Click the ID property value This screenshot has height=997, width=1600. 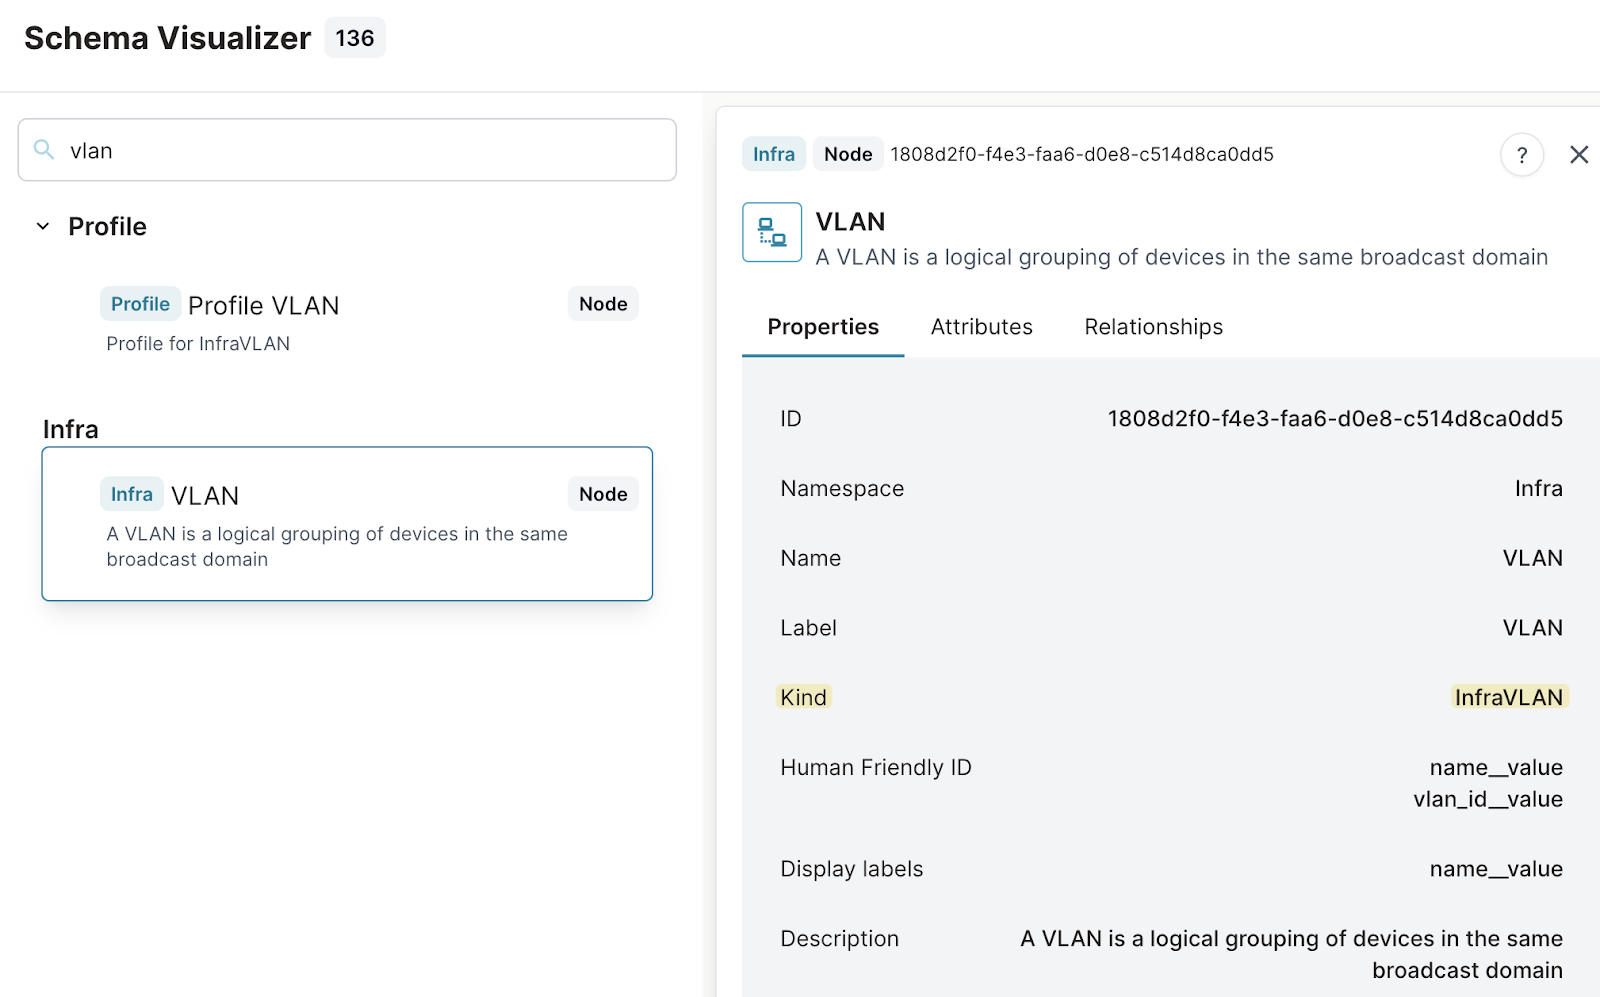(x=1335, y=418)
